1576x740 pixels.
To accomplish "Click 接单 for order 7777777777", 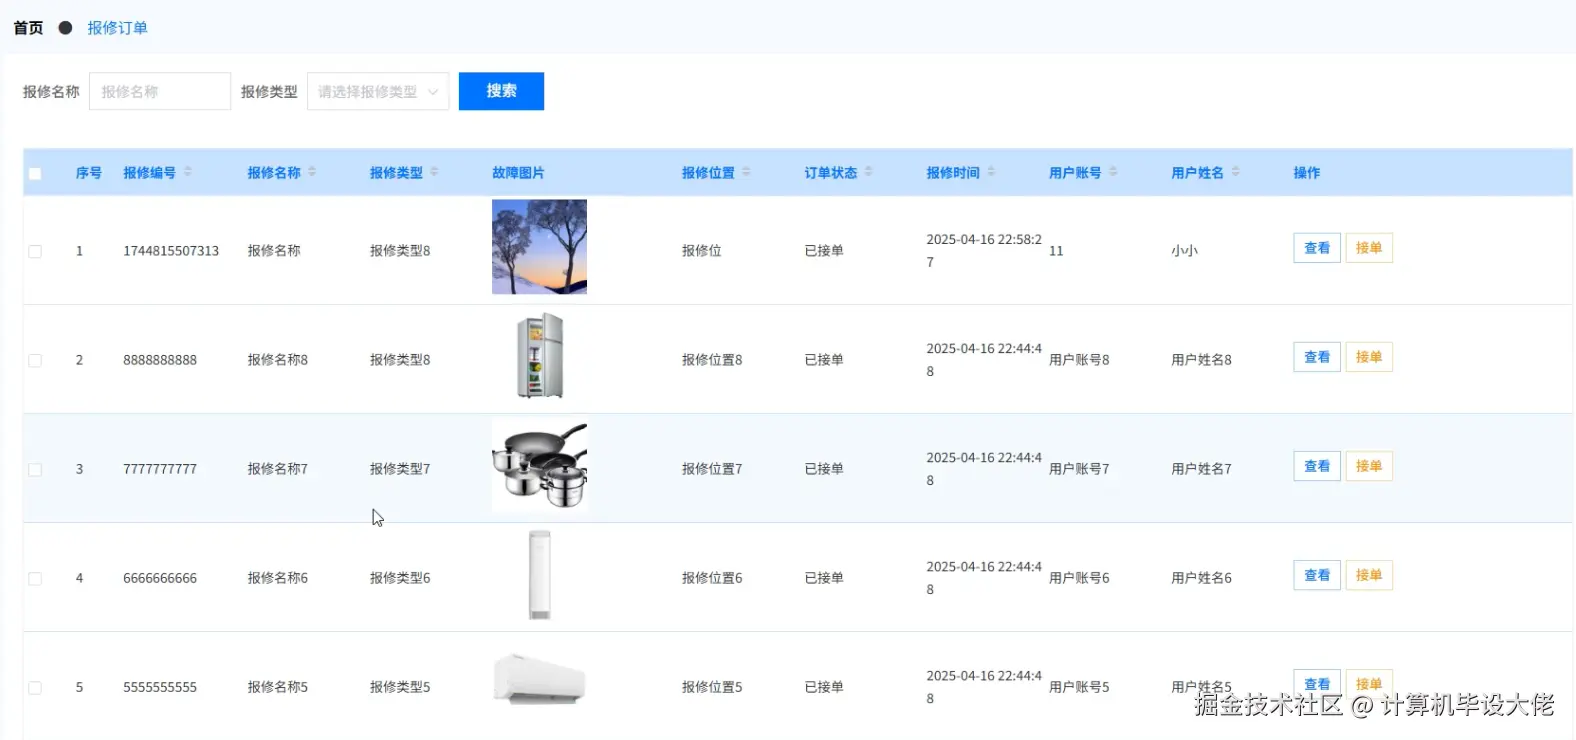I will click(1369, 466).
